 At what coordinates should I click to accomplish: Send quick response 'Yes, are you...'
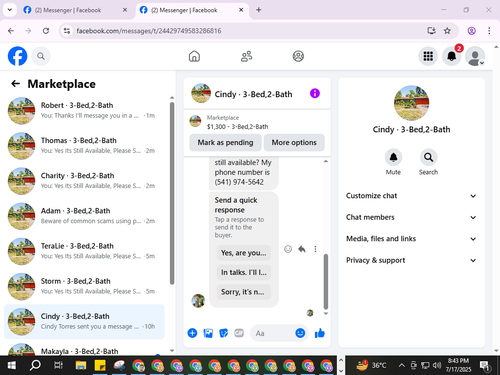244,253
